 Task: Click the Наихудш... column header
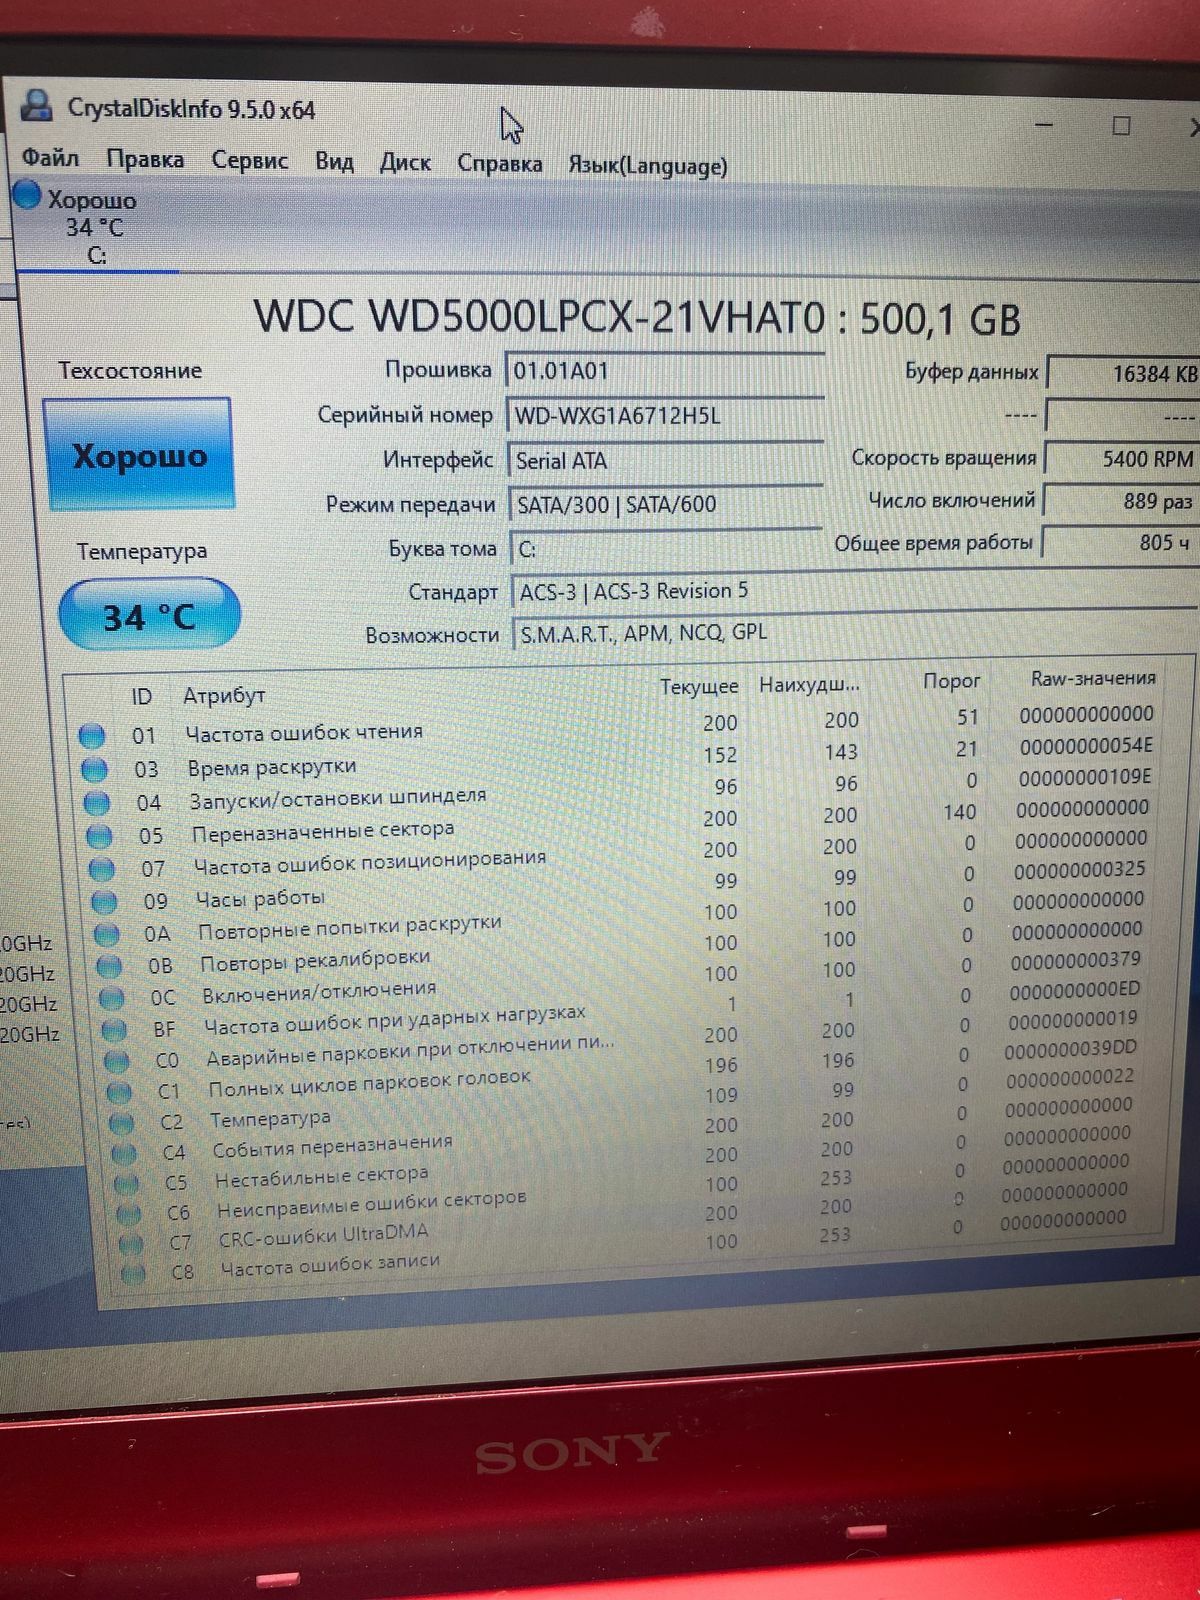click(x=809, y=685)
